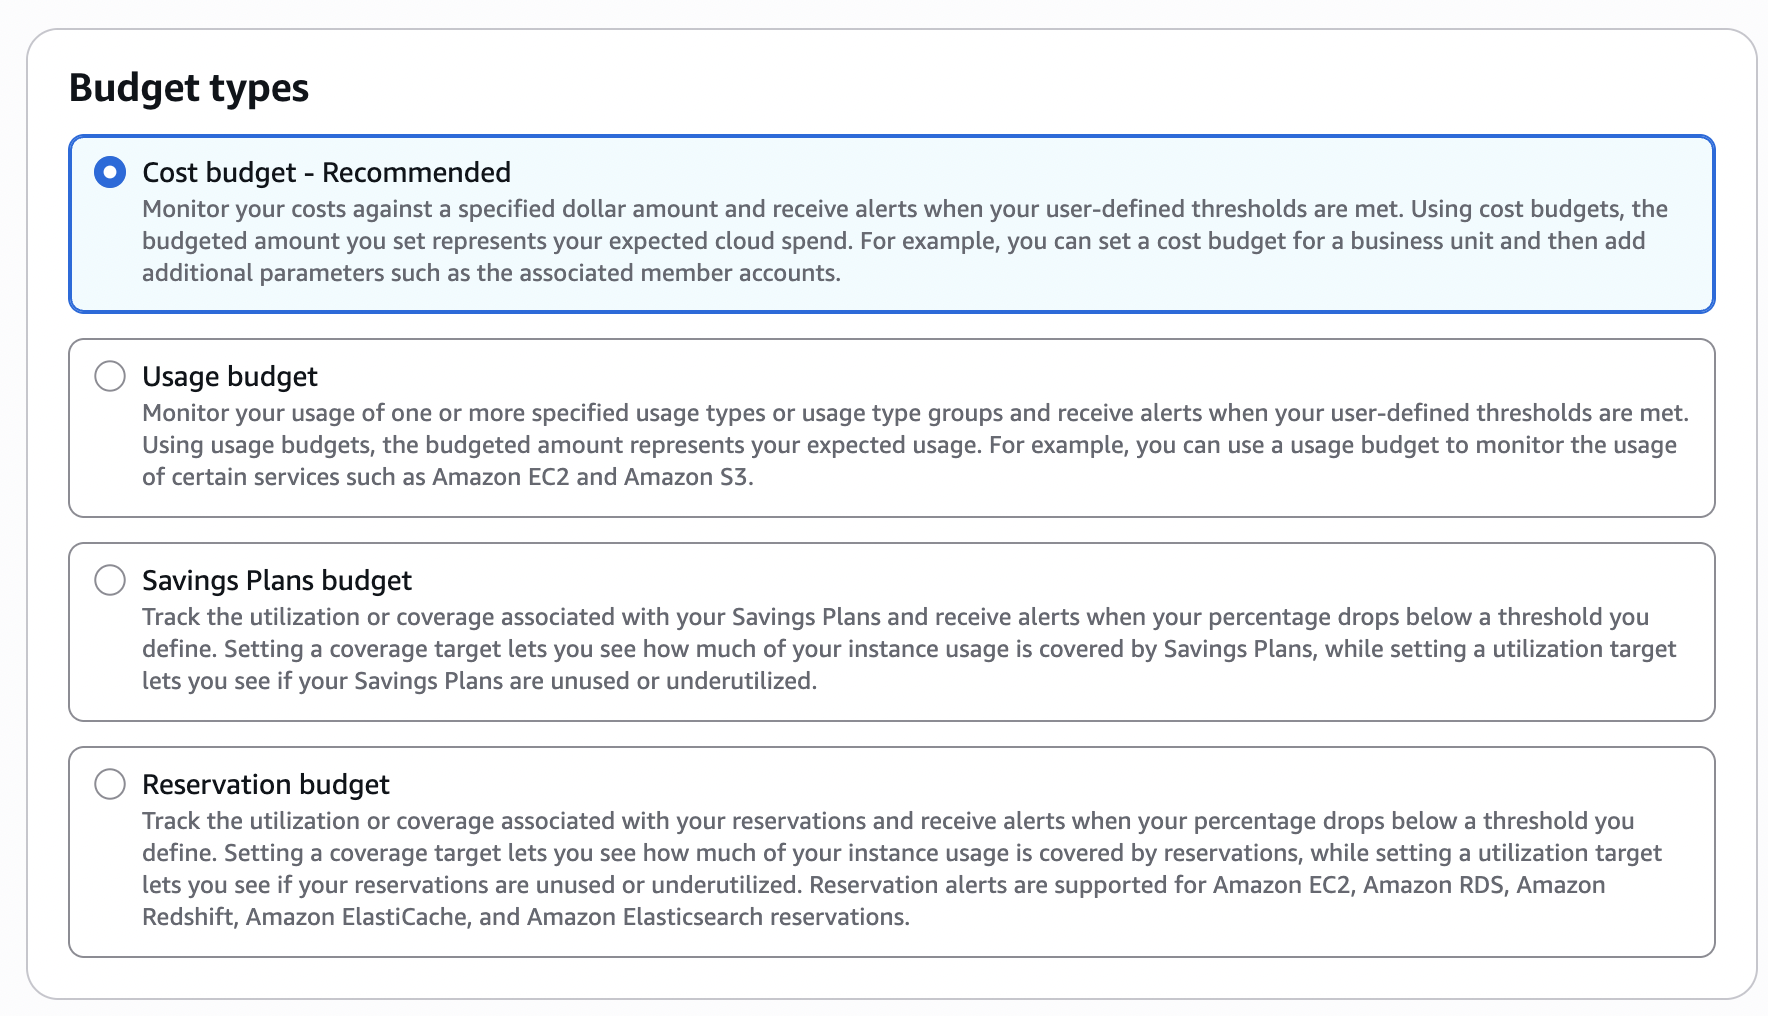Click the 'Budget types' section heading
Image resolution: width=1768 pixels, height=1016 pixels.
click(x=189, y=88)
